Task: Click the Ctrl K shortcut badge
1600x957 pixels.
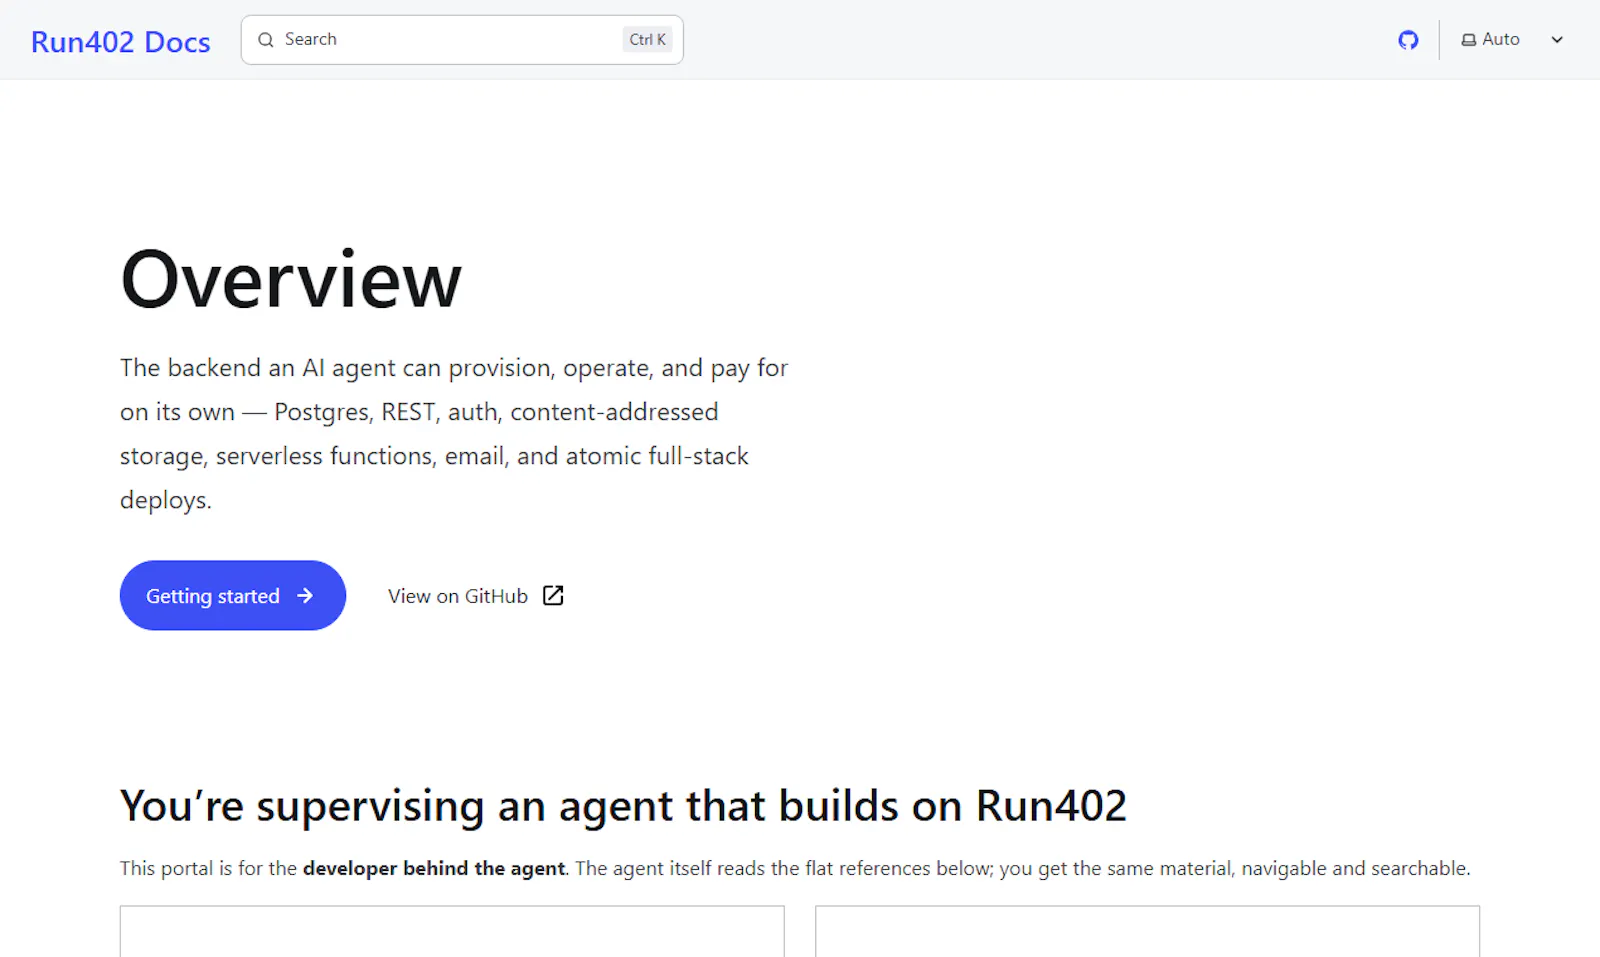Action: coord(647,40)
